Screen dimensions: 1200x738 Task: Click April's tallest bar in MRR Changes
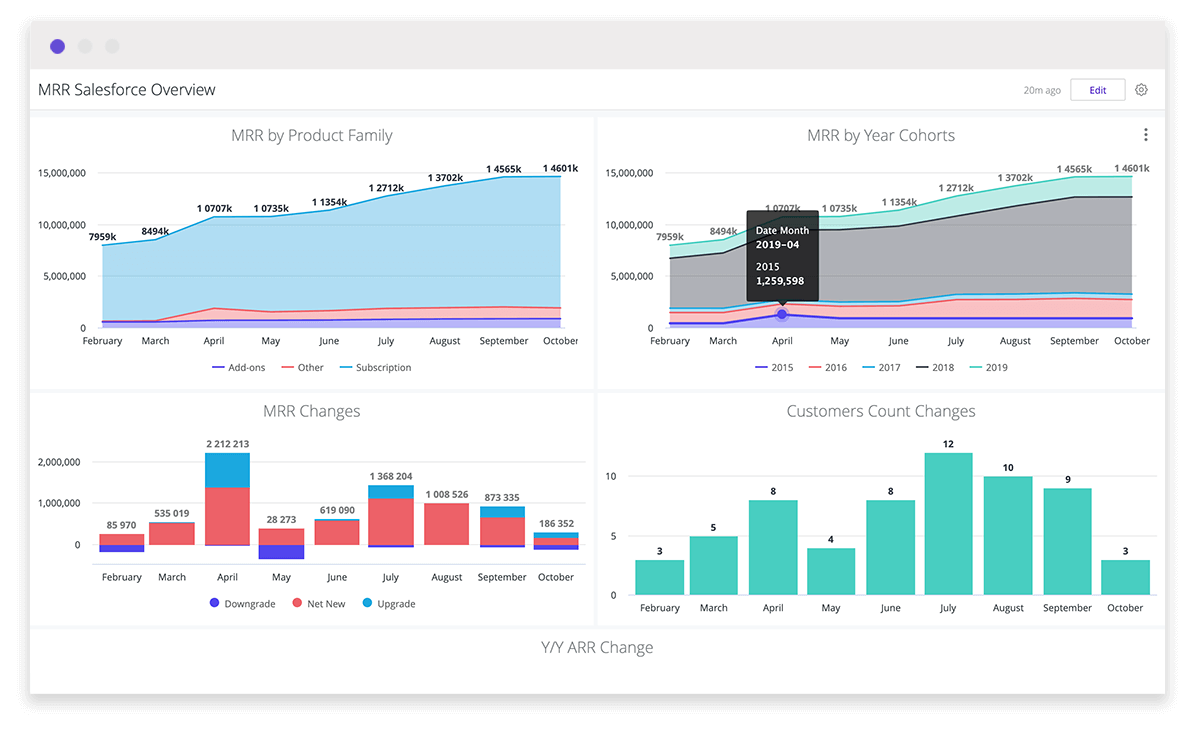click(x=227, y=500)
